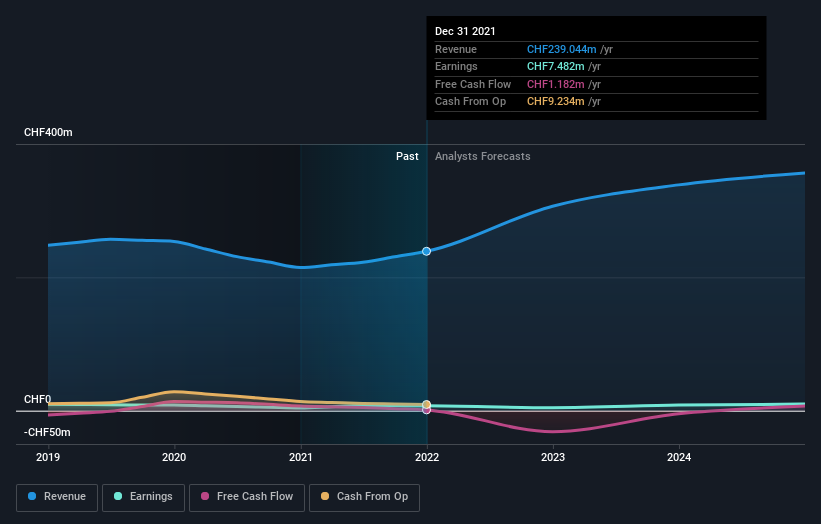
Task: Click the -CHF50m y-axis label
Action: point(47,432)
